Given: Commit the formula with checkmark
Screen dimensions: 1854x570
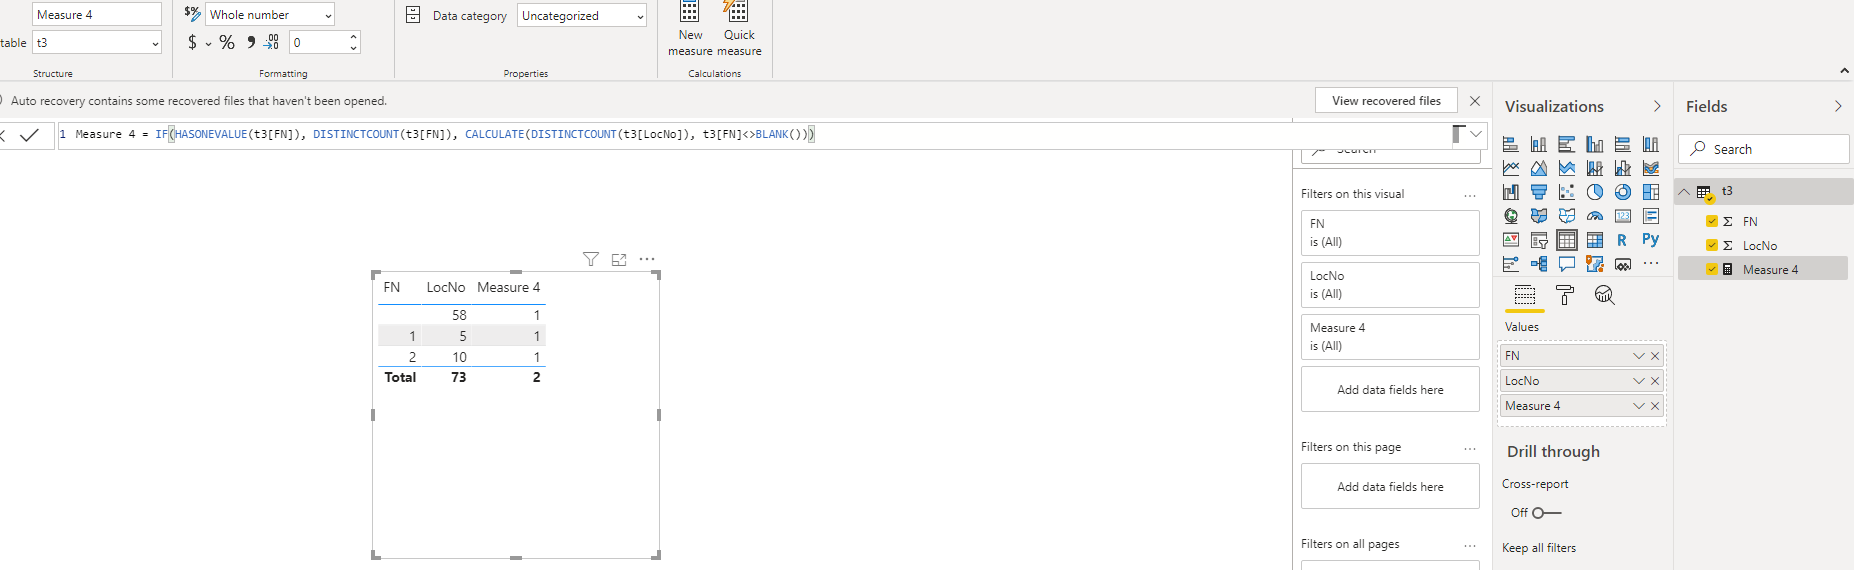Looking at the screenshot, I should pyautogui.click(x=30, y=134).
